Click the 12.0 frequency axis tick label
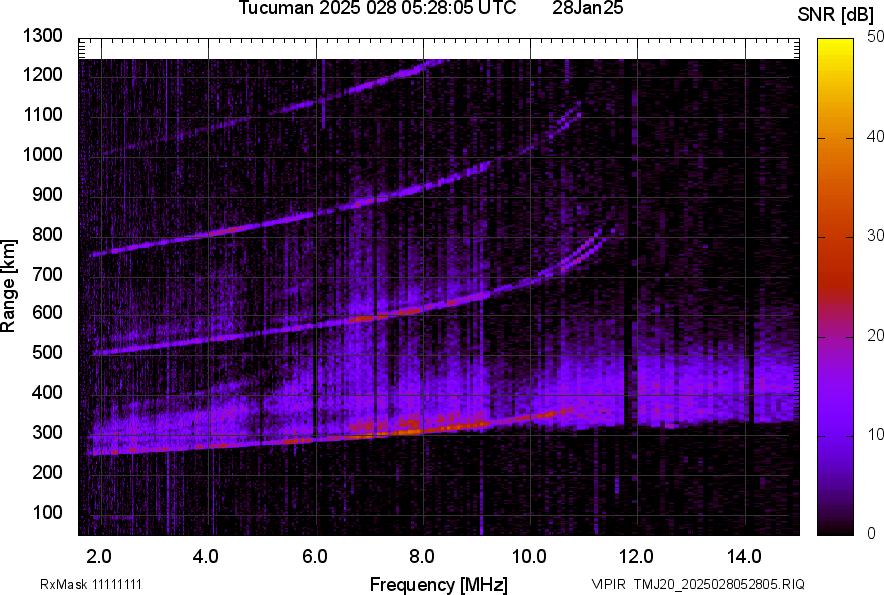Viewport: 884px width, 595px height. (637, 556)
